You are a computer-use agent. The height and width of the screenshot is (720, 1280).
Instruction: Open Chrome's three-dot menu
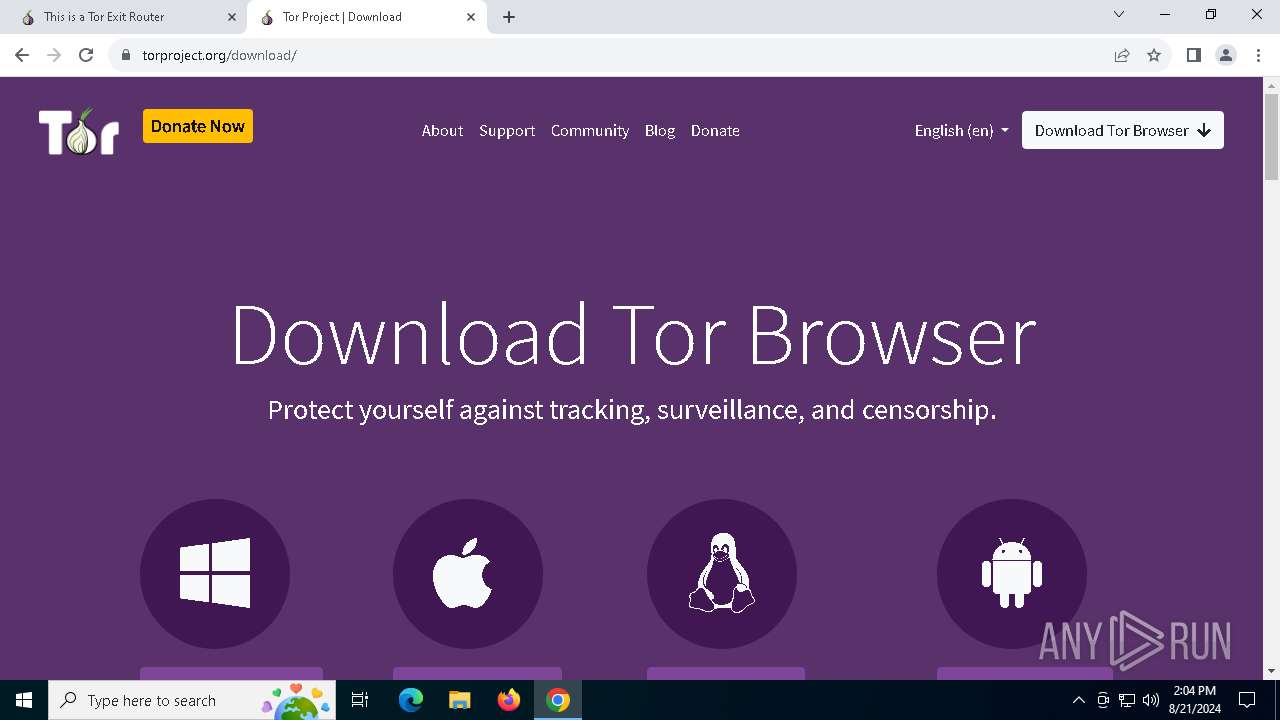tap(1258, 55)
